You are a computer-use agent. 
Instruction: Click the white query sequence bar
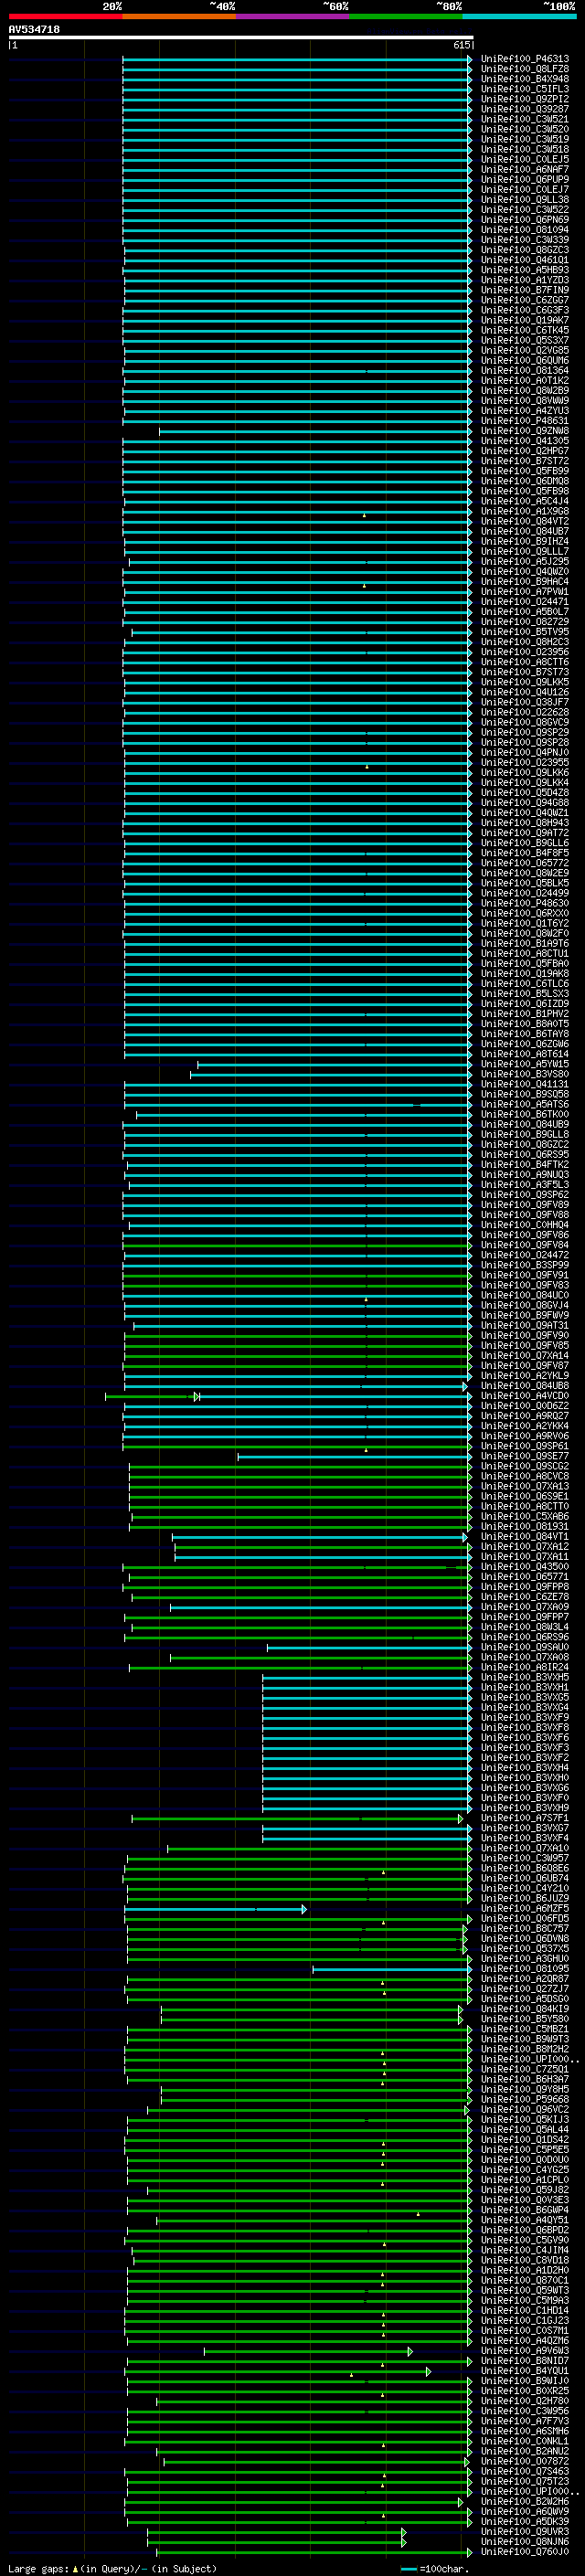241,37
